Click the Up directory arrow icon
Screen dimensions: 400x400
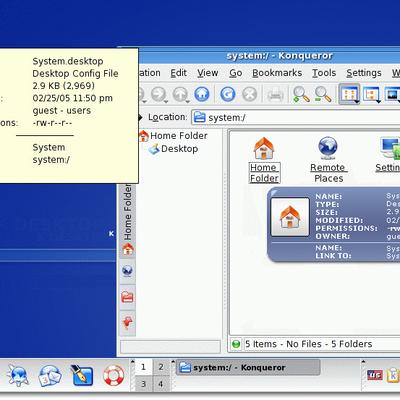click(x=180, y=94)
